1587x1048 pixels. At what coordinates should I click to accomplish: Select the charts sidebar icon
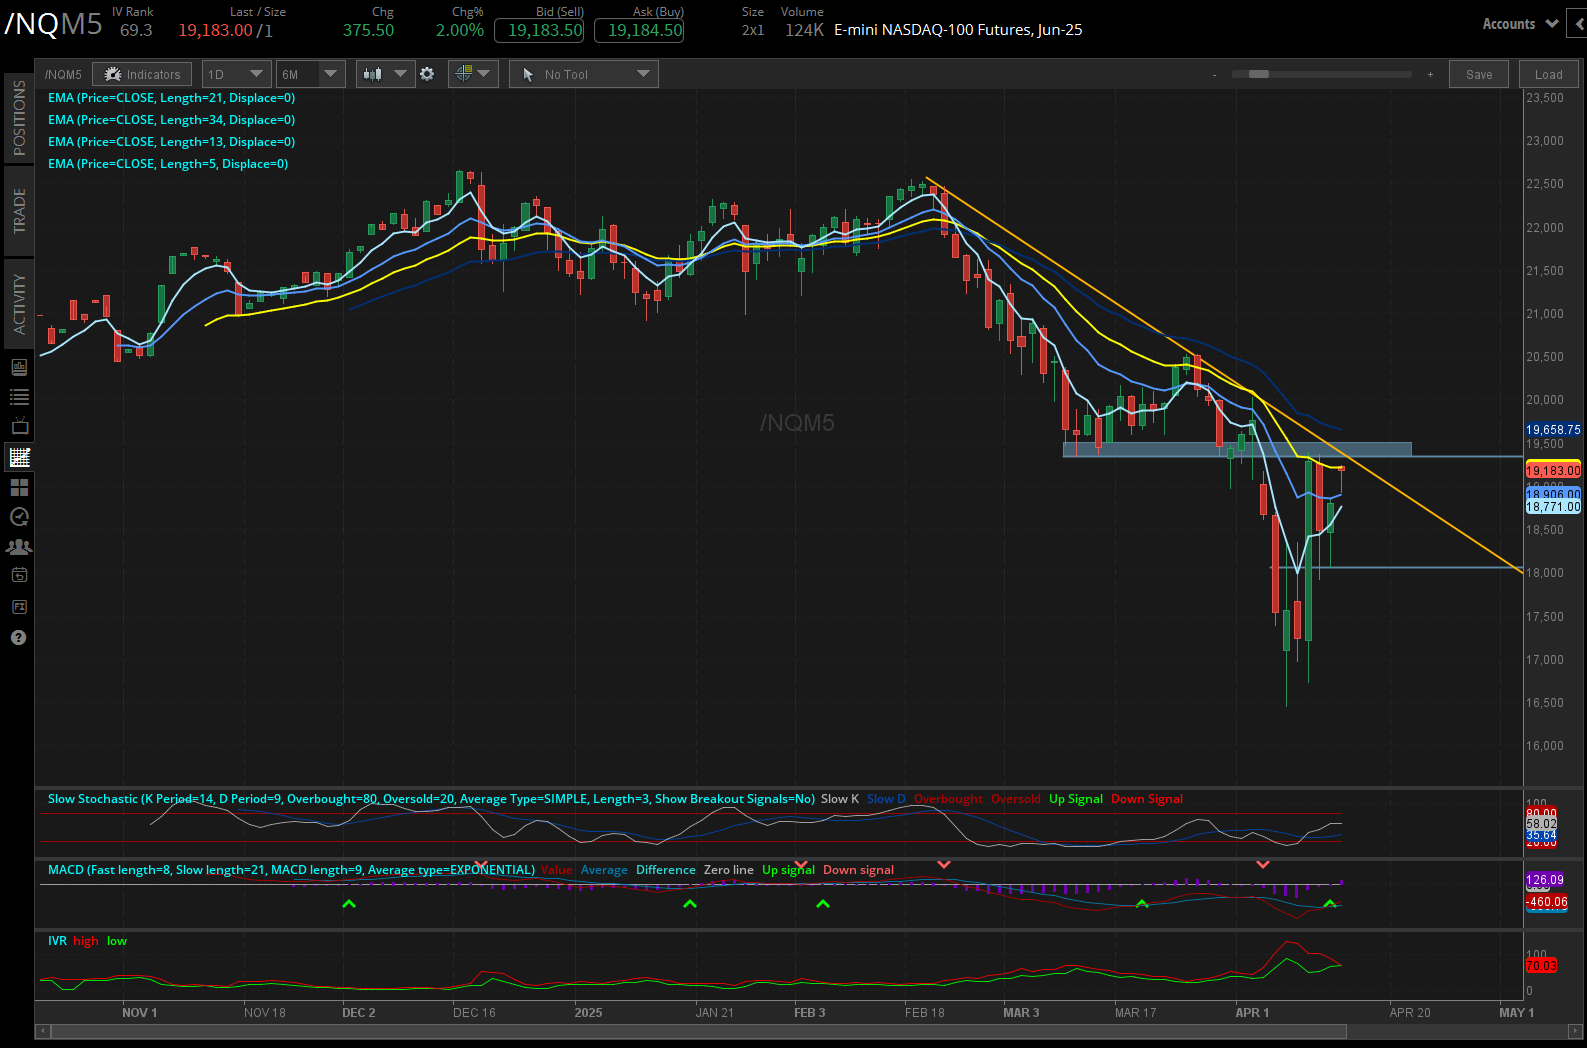pyautogui.click(x=19, y=457)
